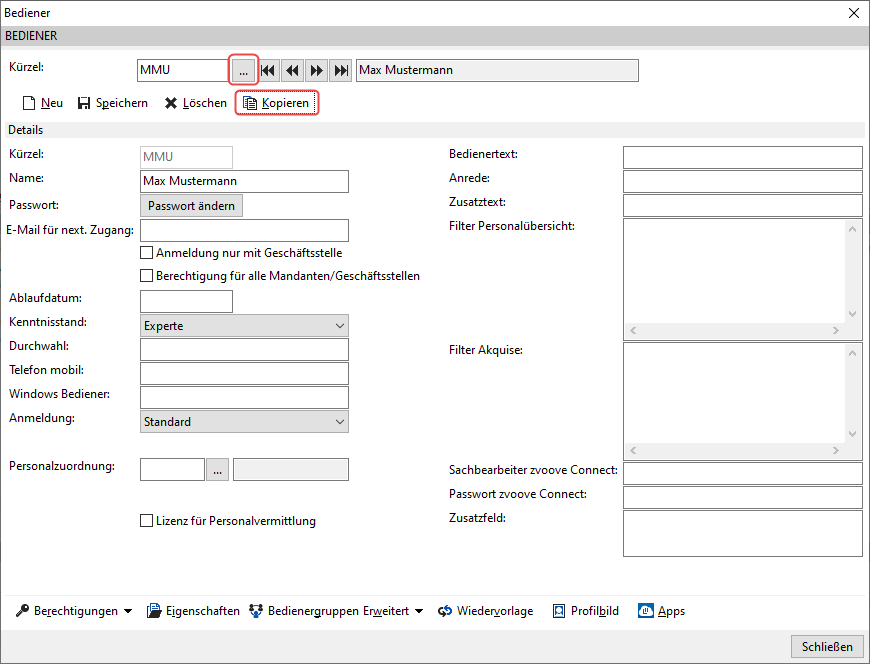This screenshot has height=664, width=870.
Task: Open Apps from bottom toolbar
Action: click(661, 611)
